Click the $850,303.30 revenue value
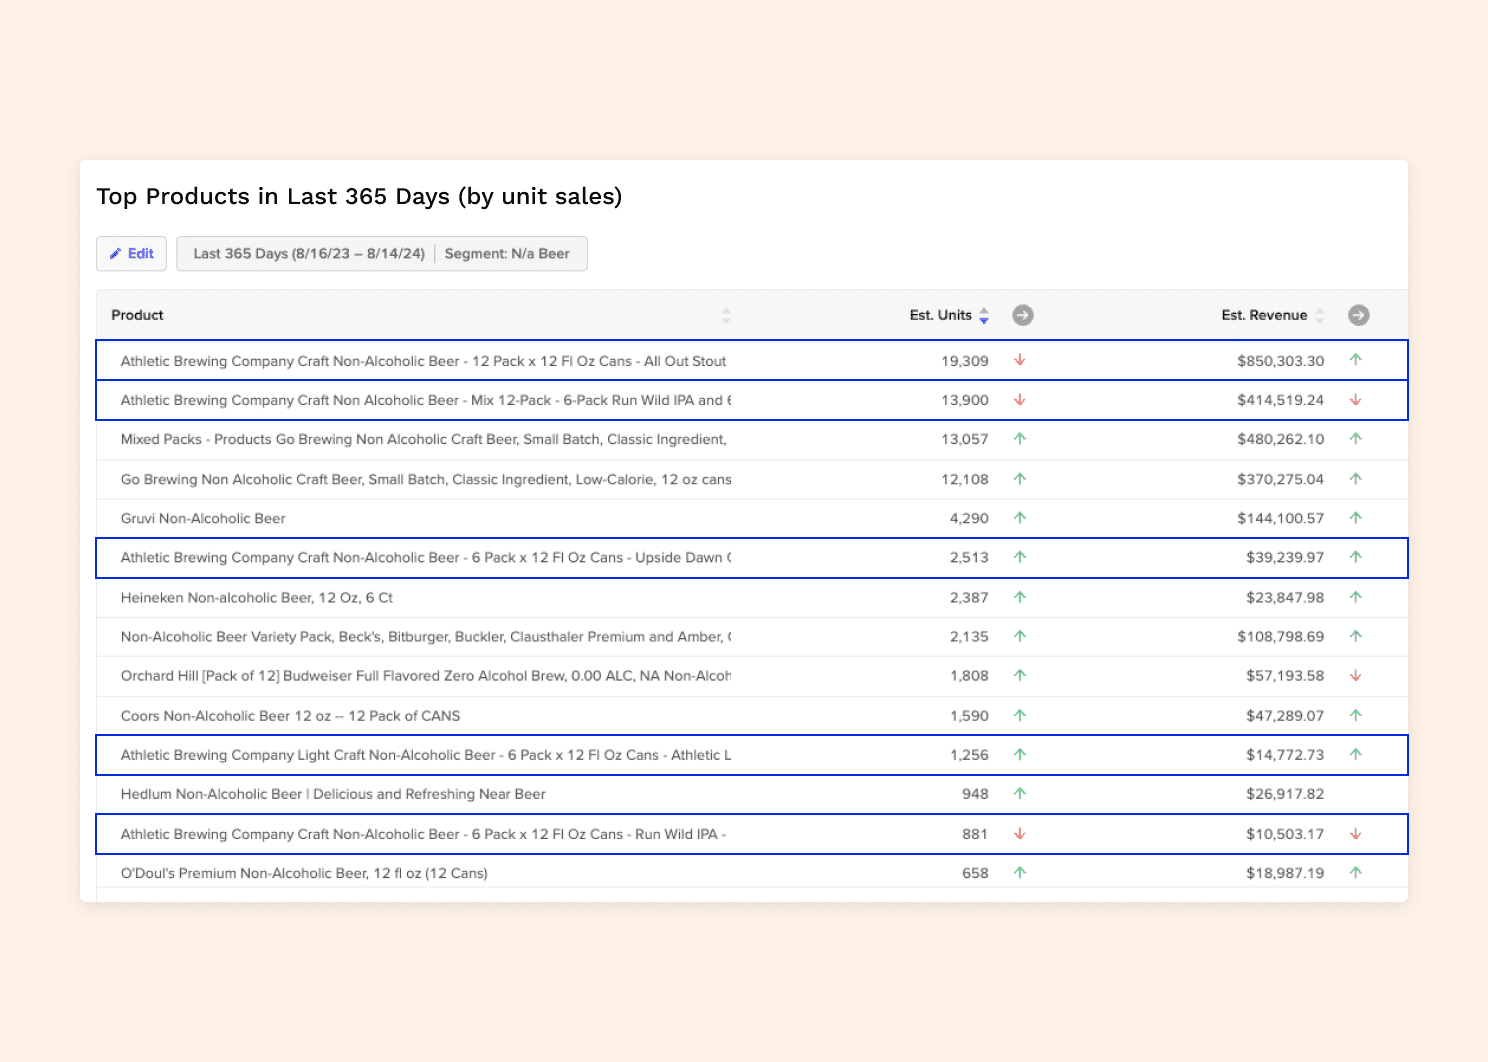The width and height of the screenshot is (1488, 1062). click(x=1280, y=361)
